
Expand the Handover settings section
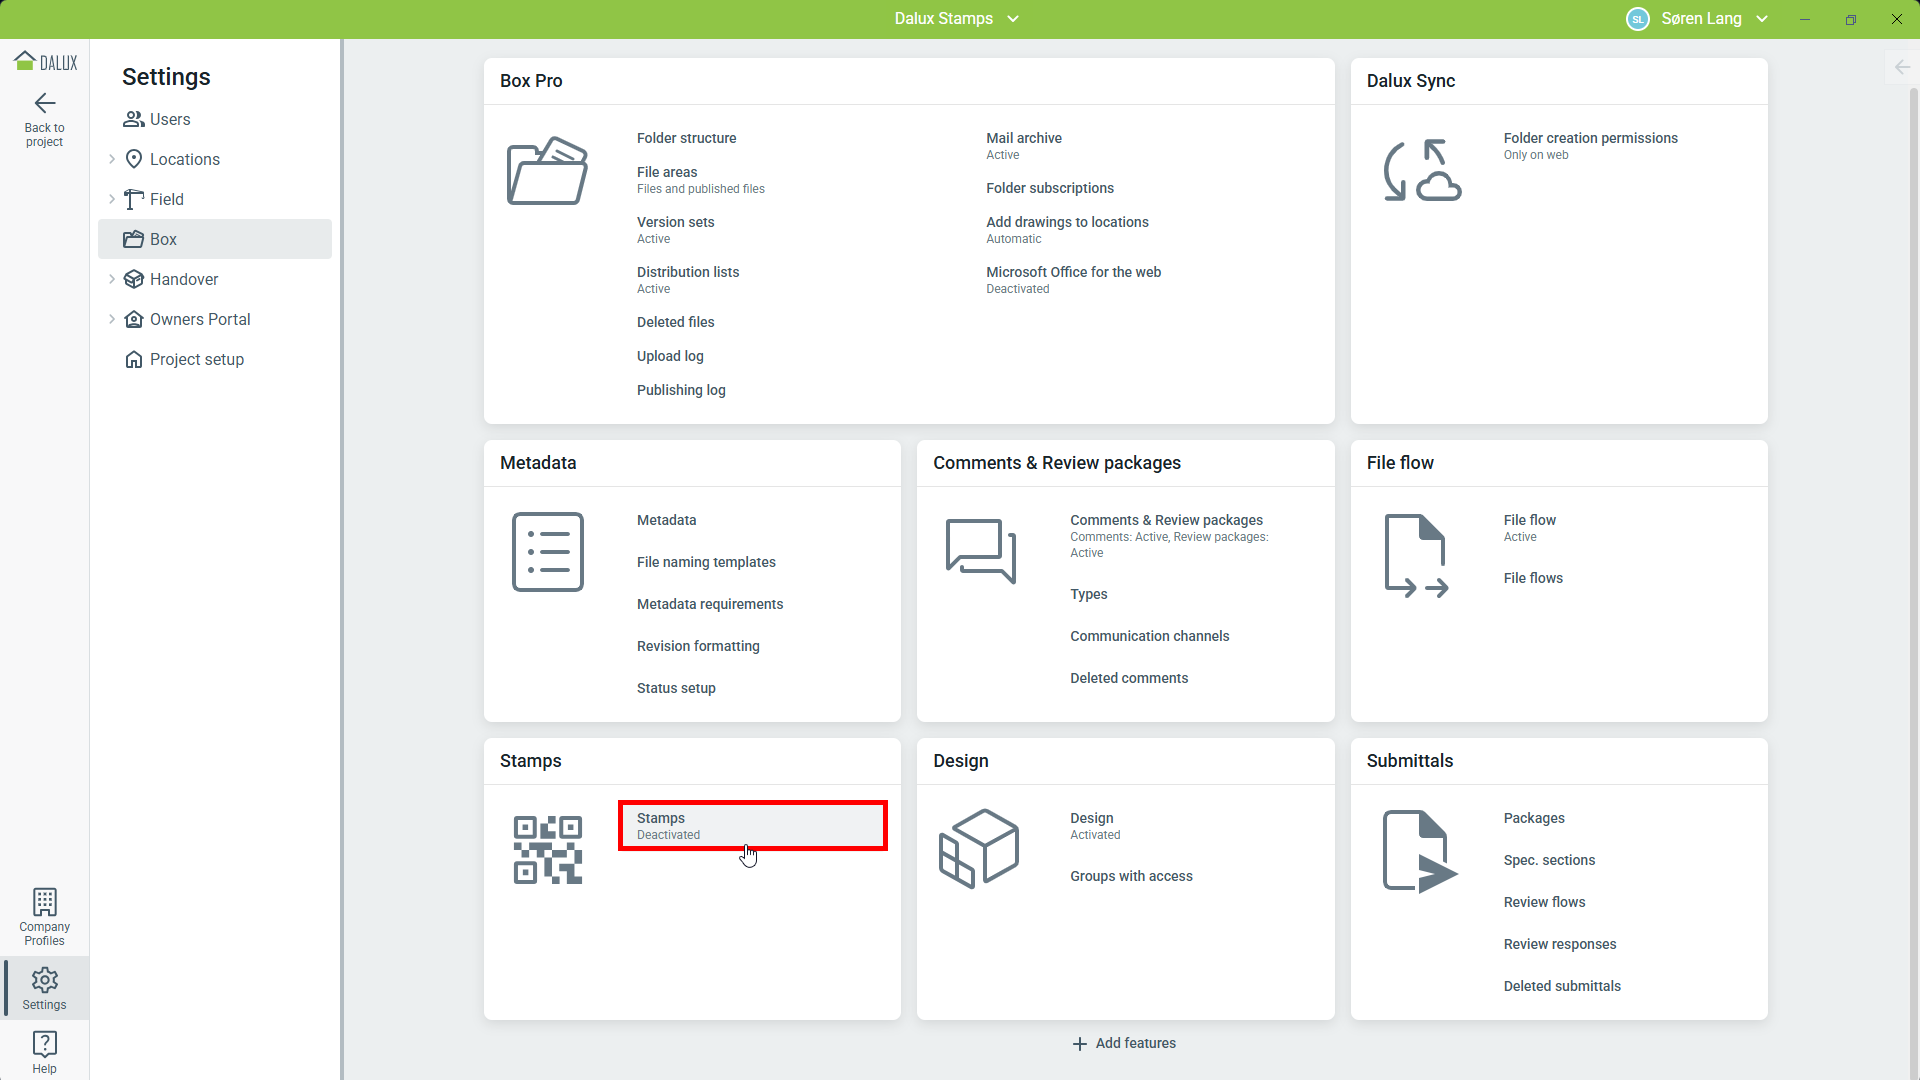click(x=112, y=279)
